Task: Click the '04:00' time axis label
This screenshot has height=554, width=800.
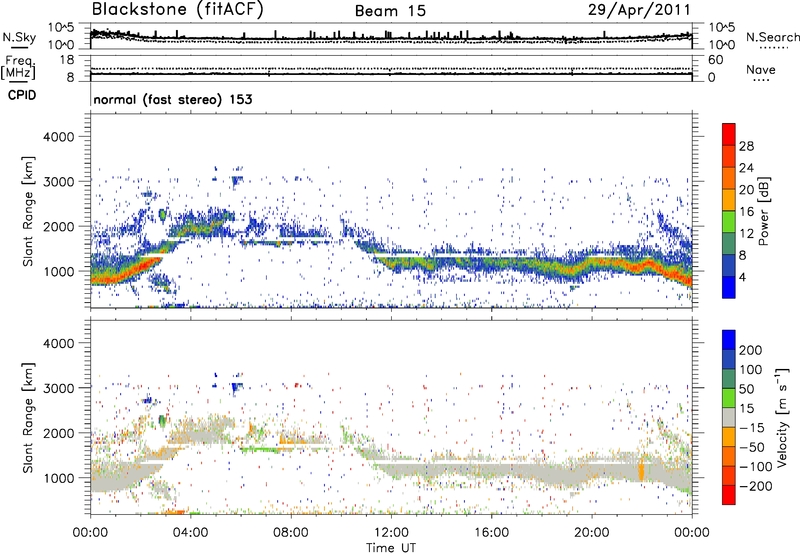Action: [x=190, y=533]
